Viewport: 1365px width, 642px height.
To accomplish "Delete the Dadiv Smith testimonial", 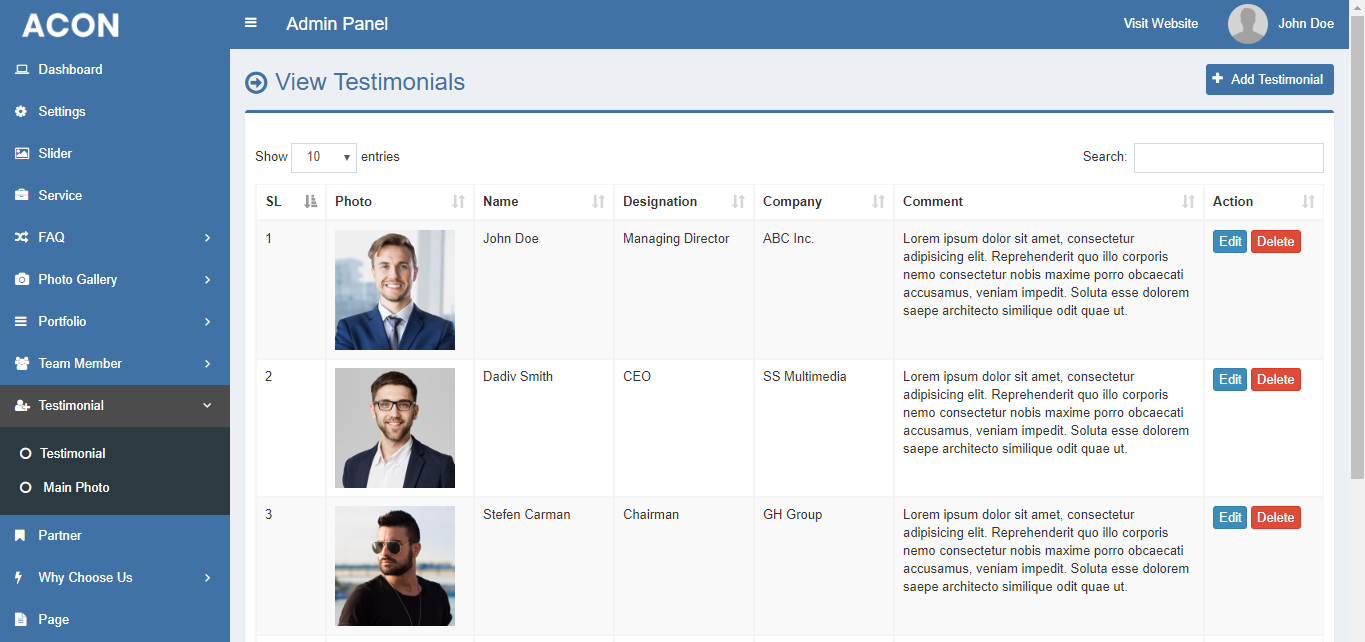I will coord(1275,379).
